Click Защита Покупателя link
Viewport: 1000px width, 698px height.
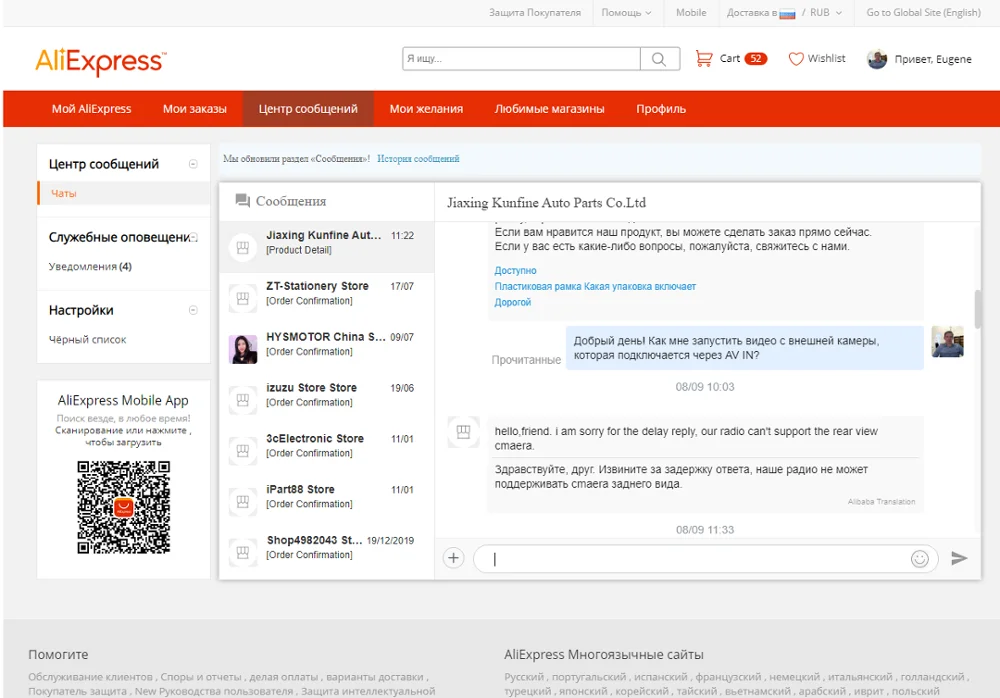[x=534, y=13]
